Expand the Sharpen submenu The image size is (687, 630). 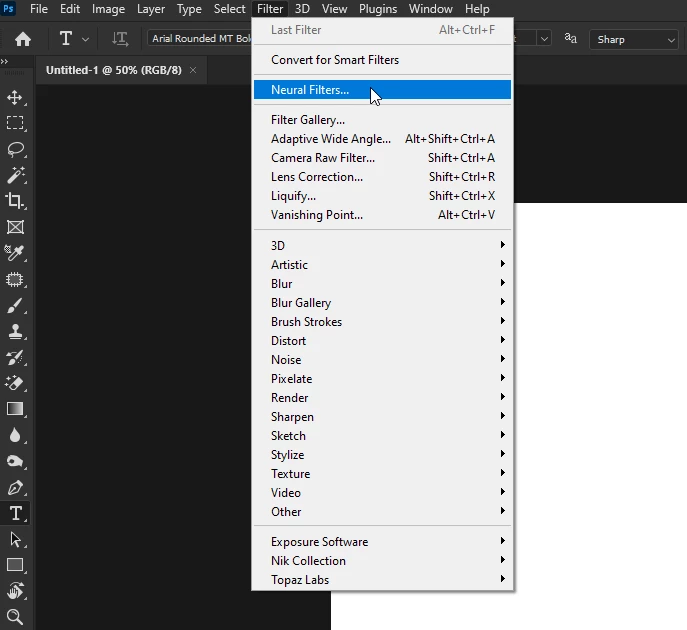click(382, 417)
